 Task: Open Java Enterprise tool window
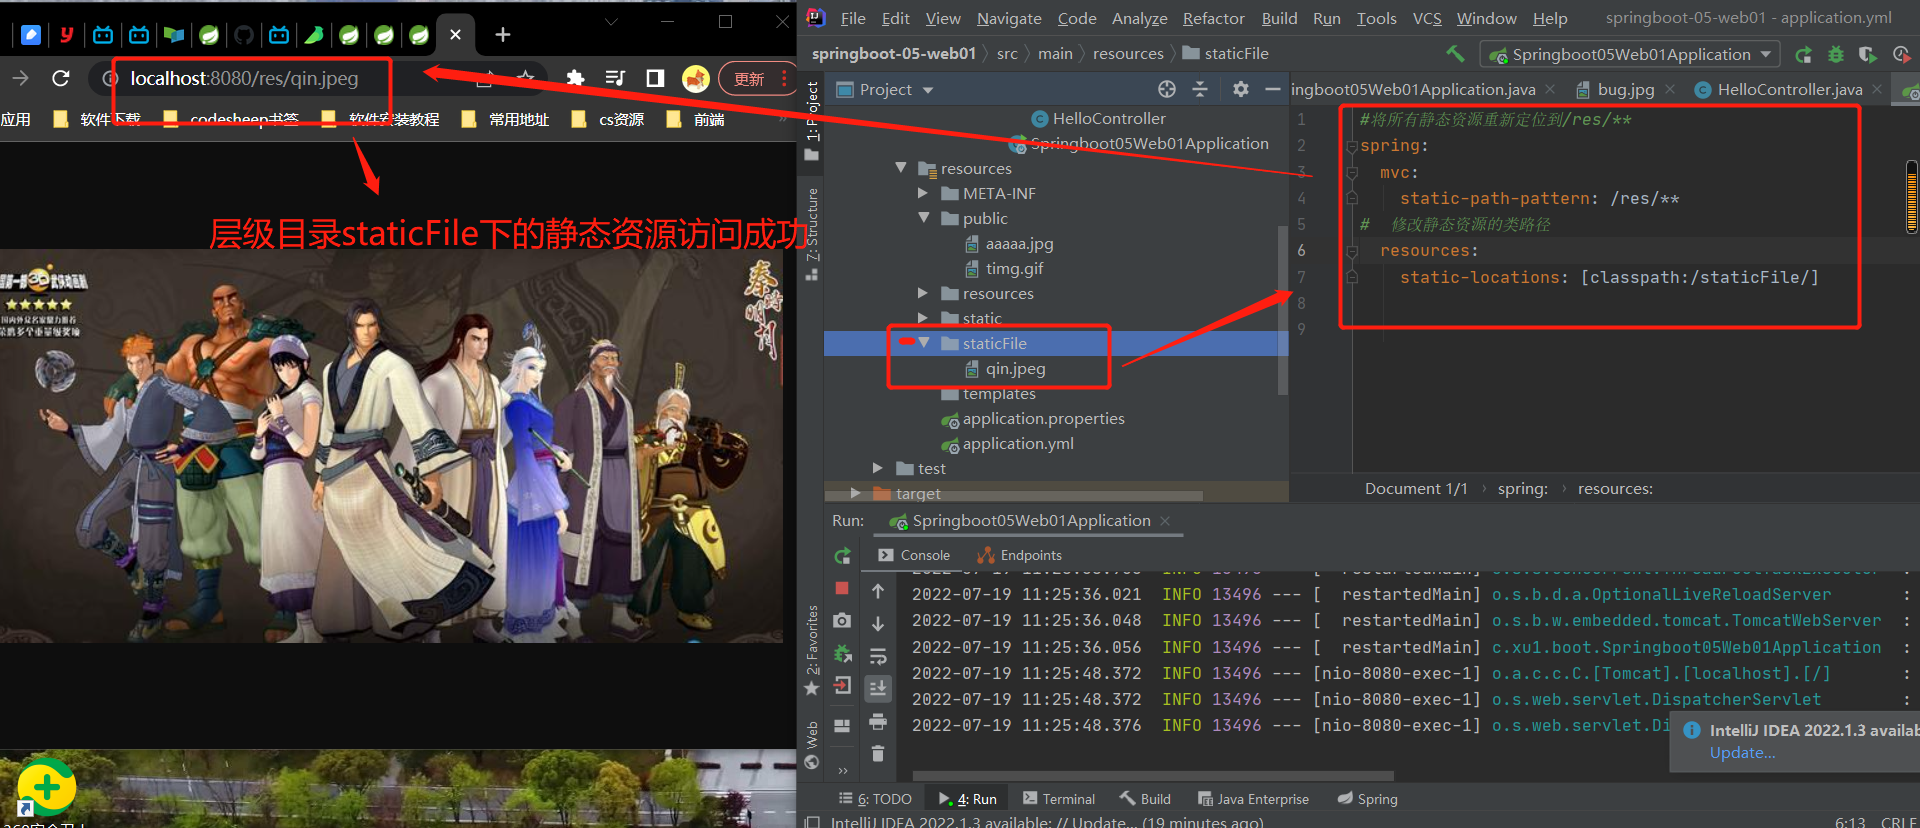pos(1253,799)
